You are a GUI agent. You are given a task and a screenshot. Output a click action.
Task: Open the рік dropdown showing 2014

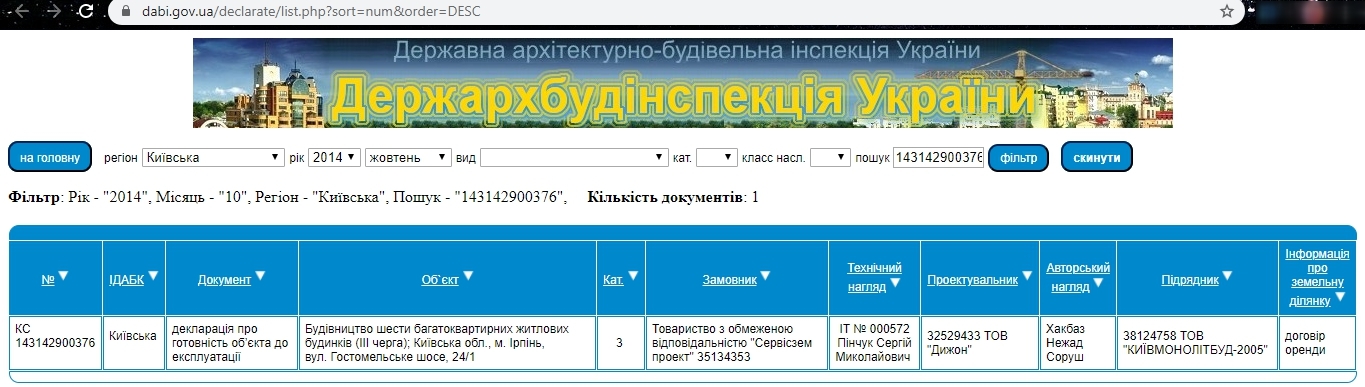pyautogui.click(x=334, y=158)
